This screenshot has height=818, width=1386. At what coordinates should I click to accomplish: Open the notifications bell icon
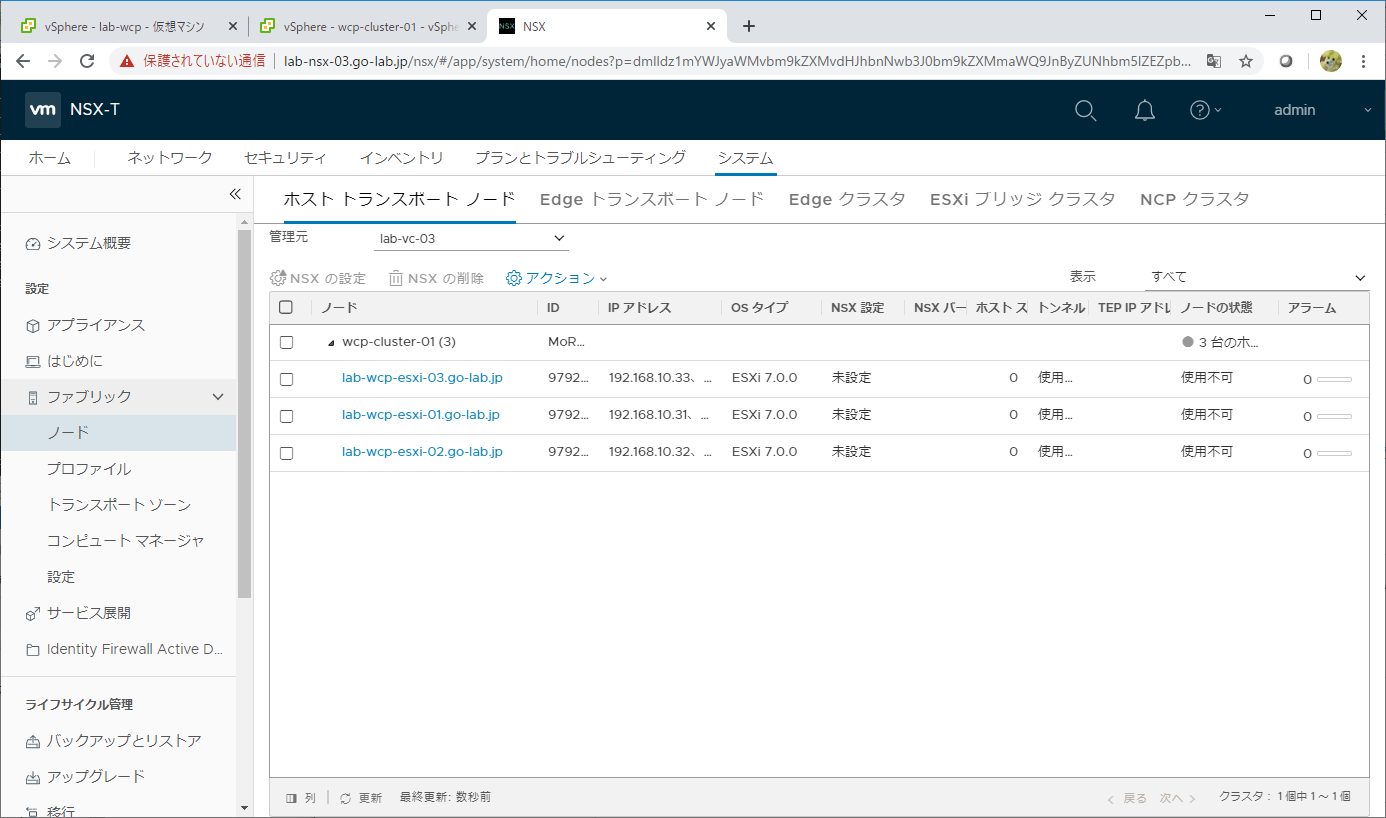tap(1145, 110)
